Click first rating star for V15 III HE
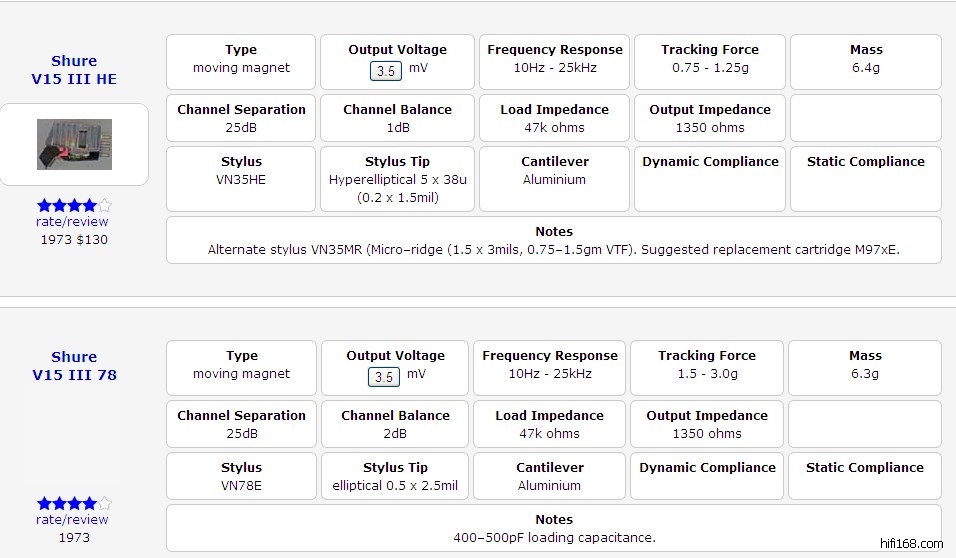Screen dimensions: 956x558 (x=44, y=206)
